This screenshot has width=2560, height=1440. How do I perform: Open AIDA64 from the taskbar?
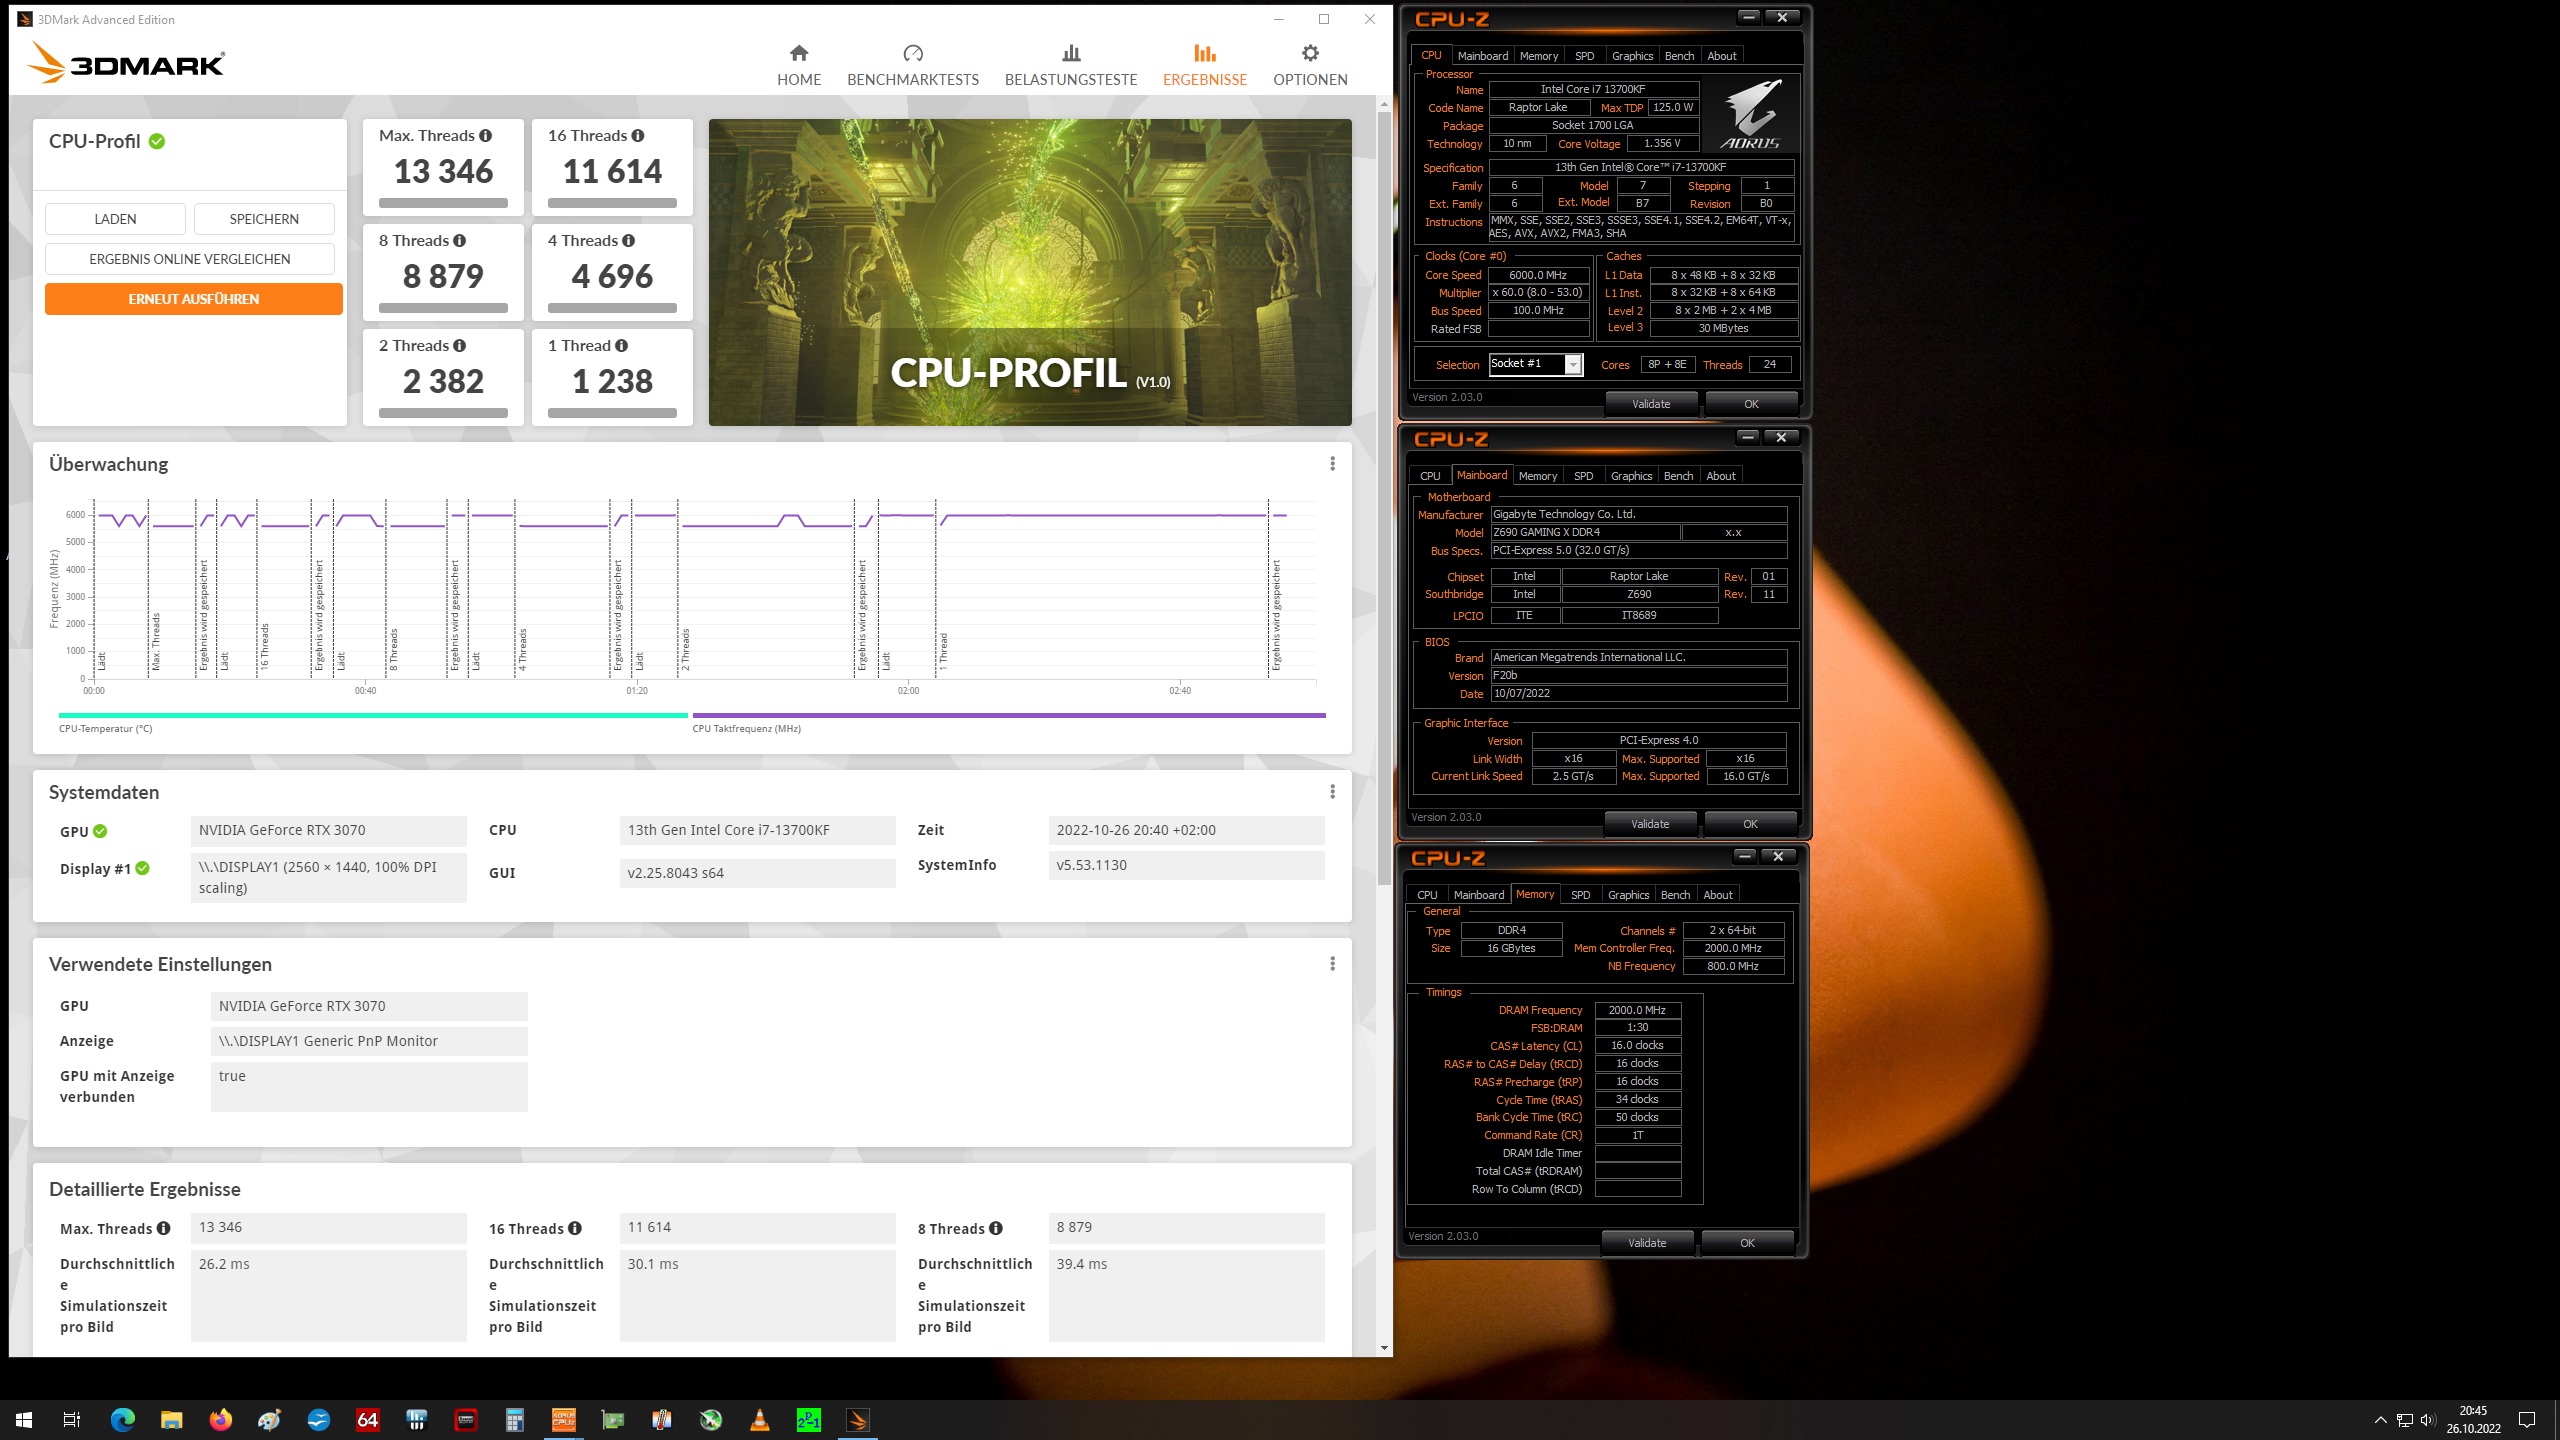[368, 1419]
